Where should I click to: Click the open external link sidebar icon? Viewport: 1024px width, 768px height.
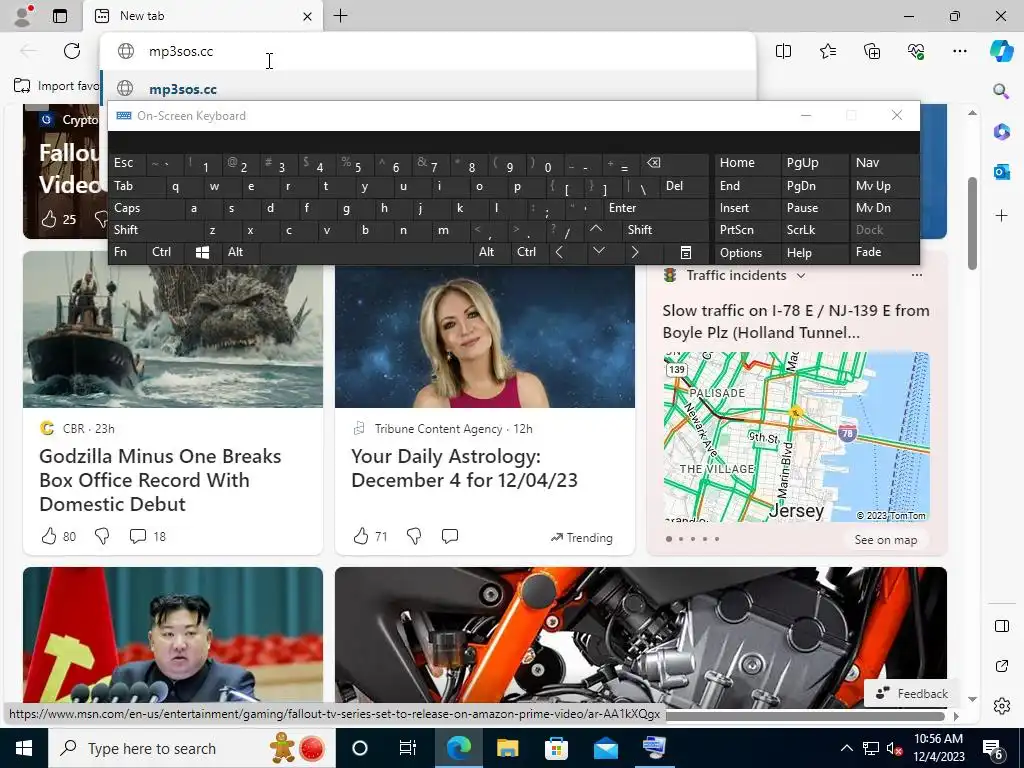tap(1001, 666)
